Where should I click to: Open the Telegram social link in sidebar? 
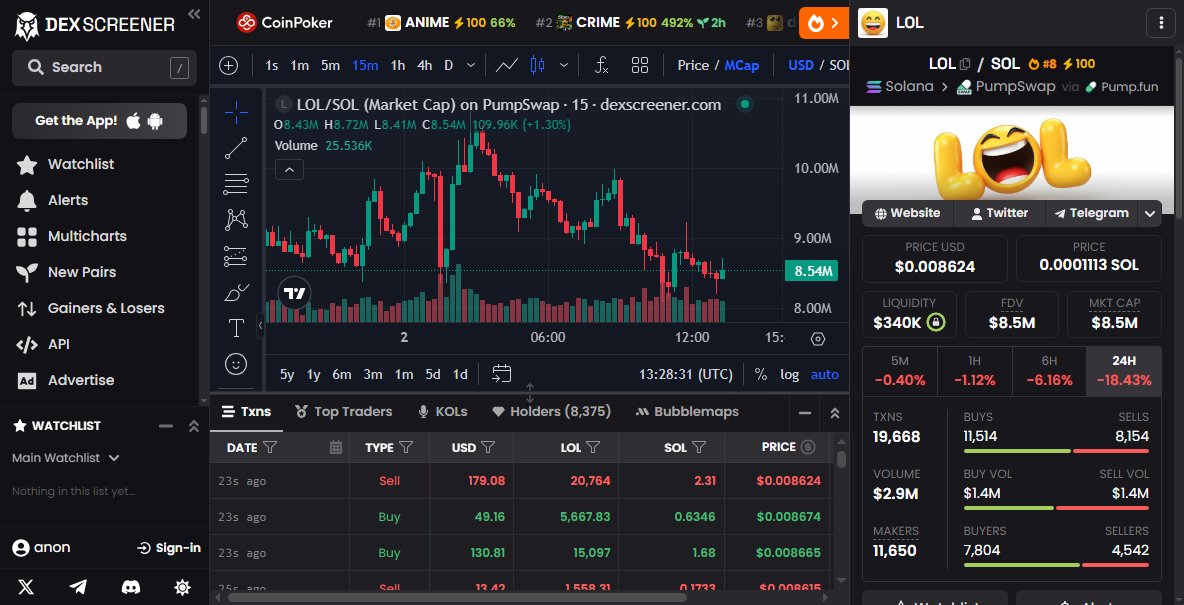click(x=78, y=587)
